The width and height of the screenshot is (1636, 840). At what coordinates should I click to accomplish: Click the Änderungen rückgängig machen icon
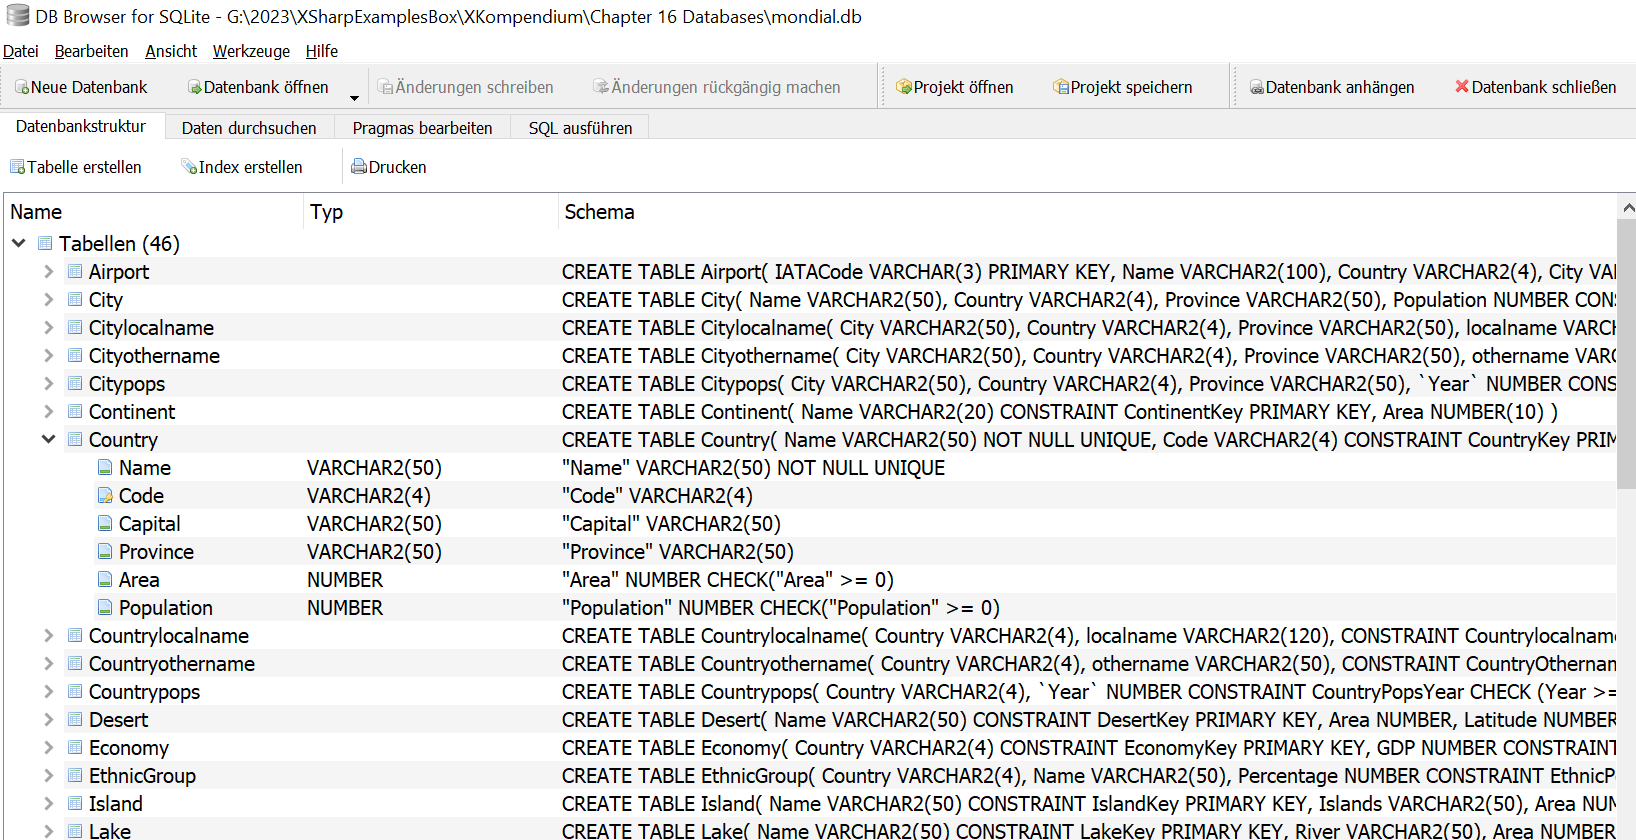click(601, 88)
